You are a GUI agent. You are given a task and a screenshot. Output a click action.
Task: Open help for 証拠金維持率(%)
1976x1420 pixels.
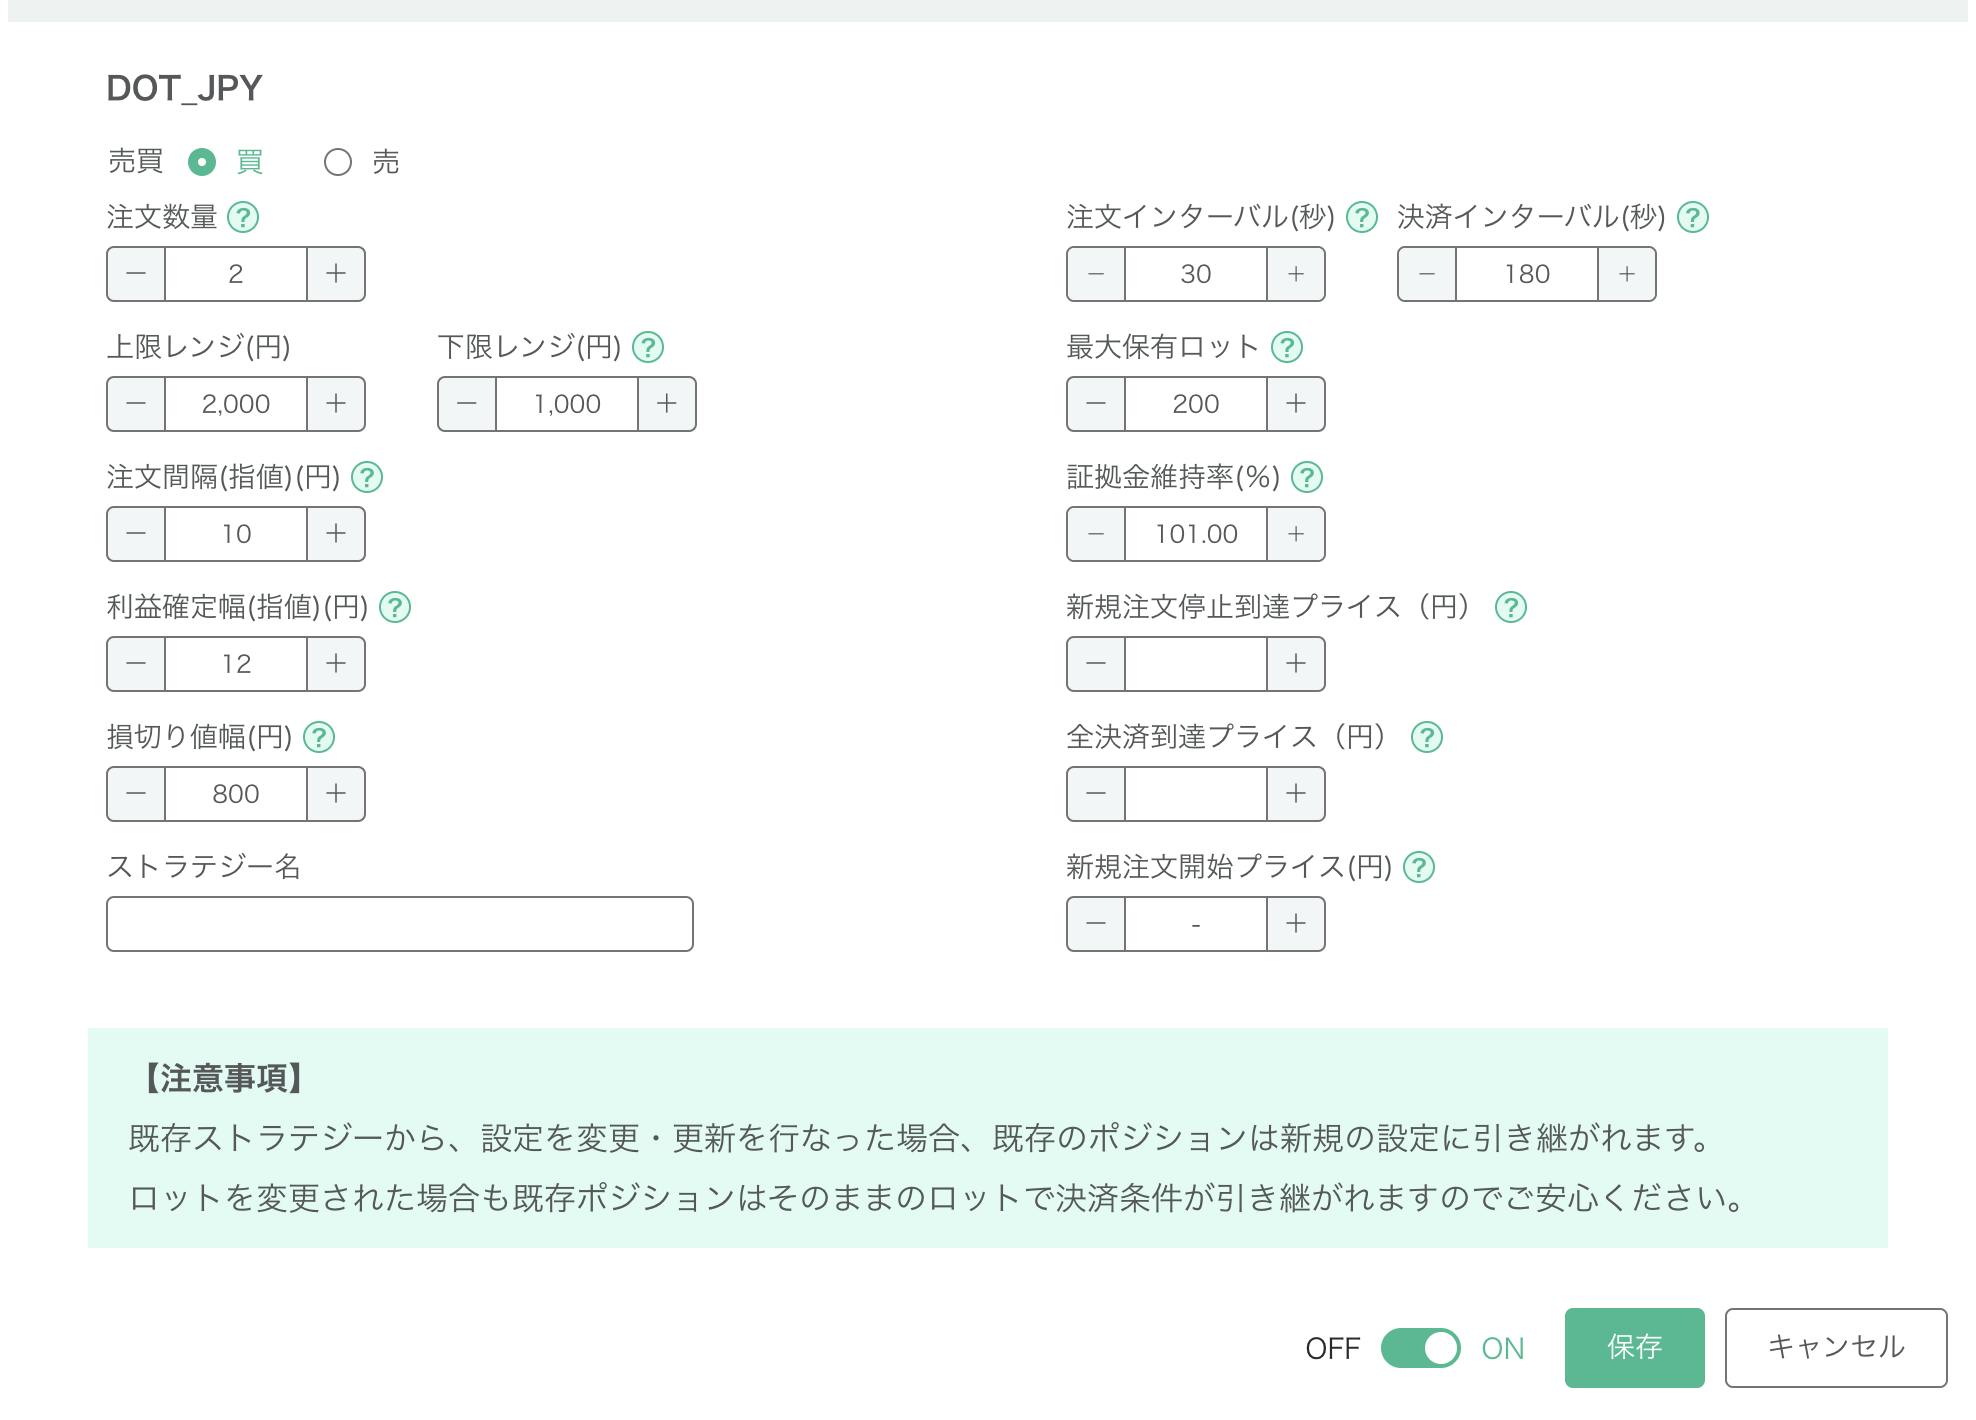click(1307, 477)
